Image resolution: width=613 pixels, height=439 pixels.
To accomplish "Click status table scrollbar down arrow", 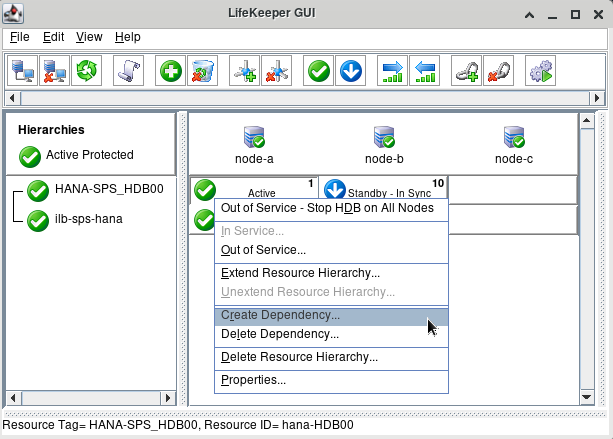I will [x=586, y=397].
